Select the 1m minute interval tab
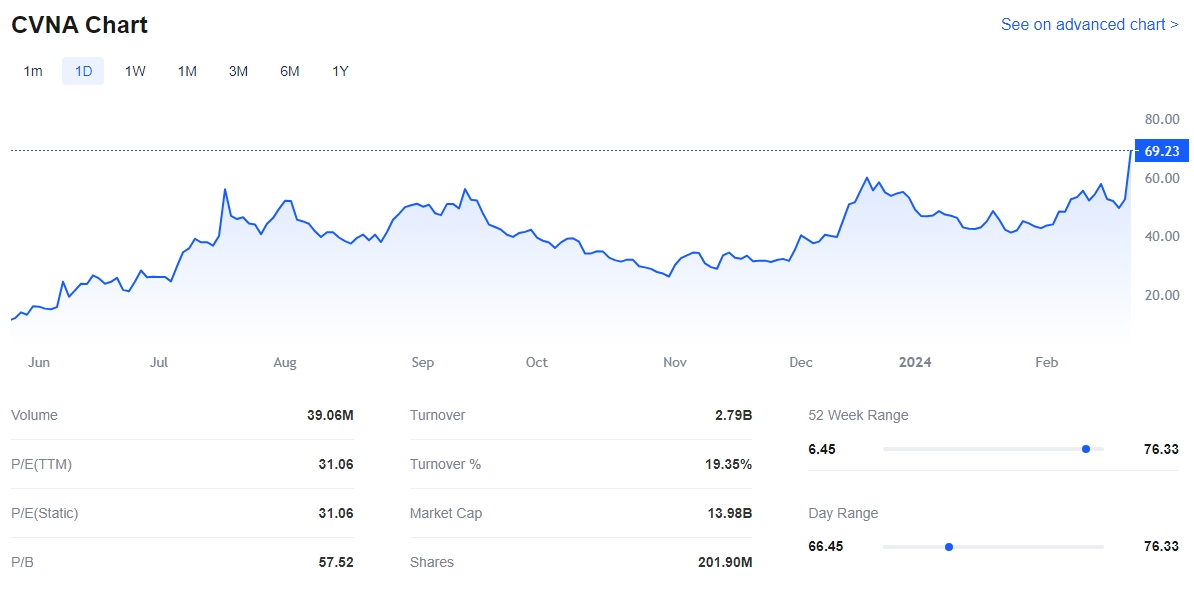Image resolution: width=1194 pixels, height=598 pixels. click(33, 71)
